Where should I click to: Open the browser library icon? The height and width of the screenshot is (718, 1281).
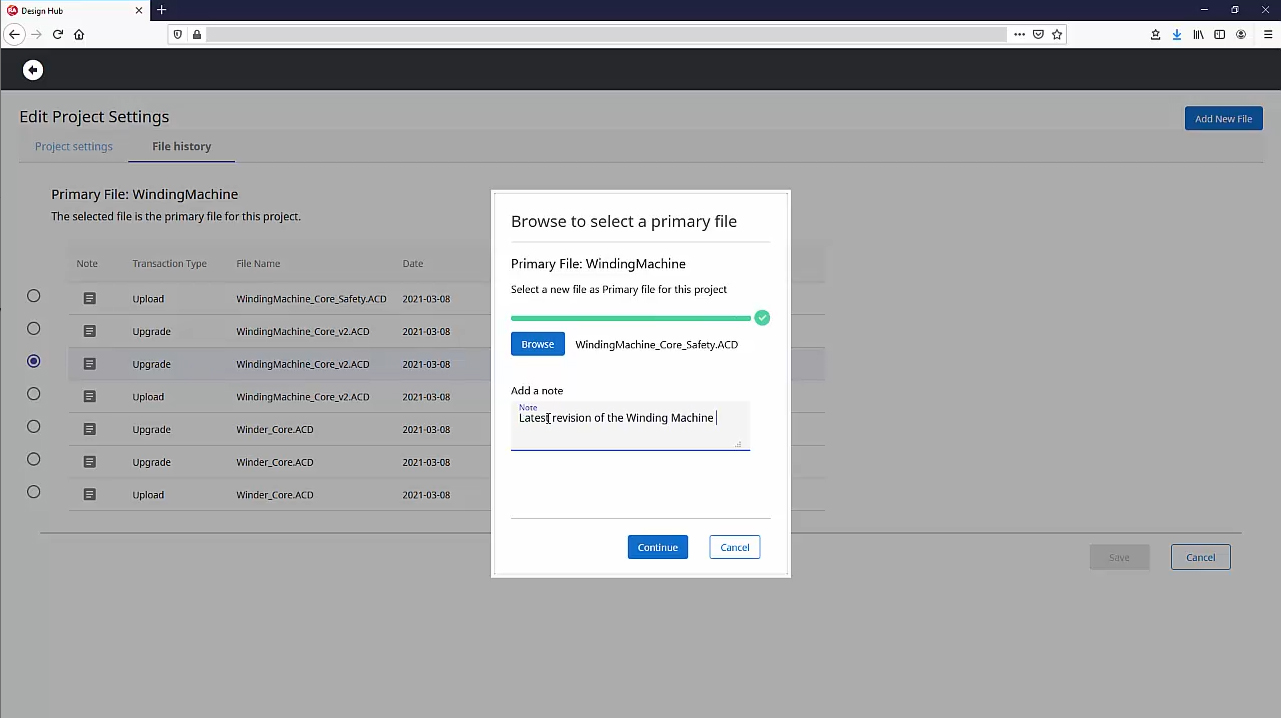point(1198,34)
